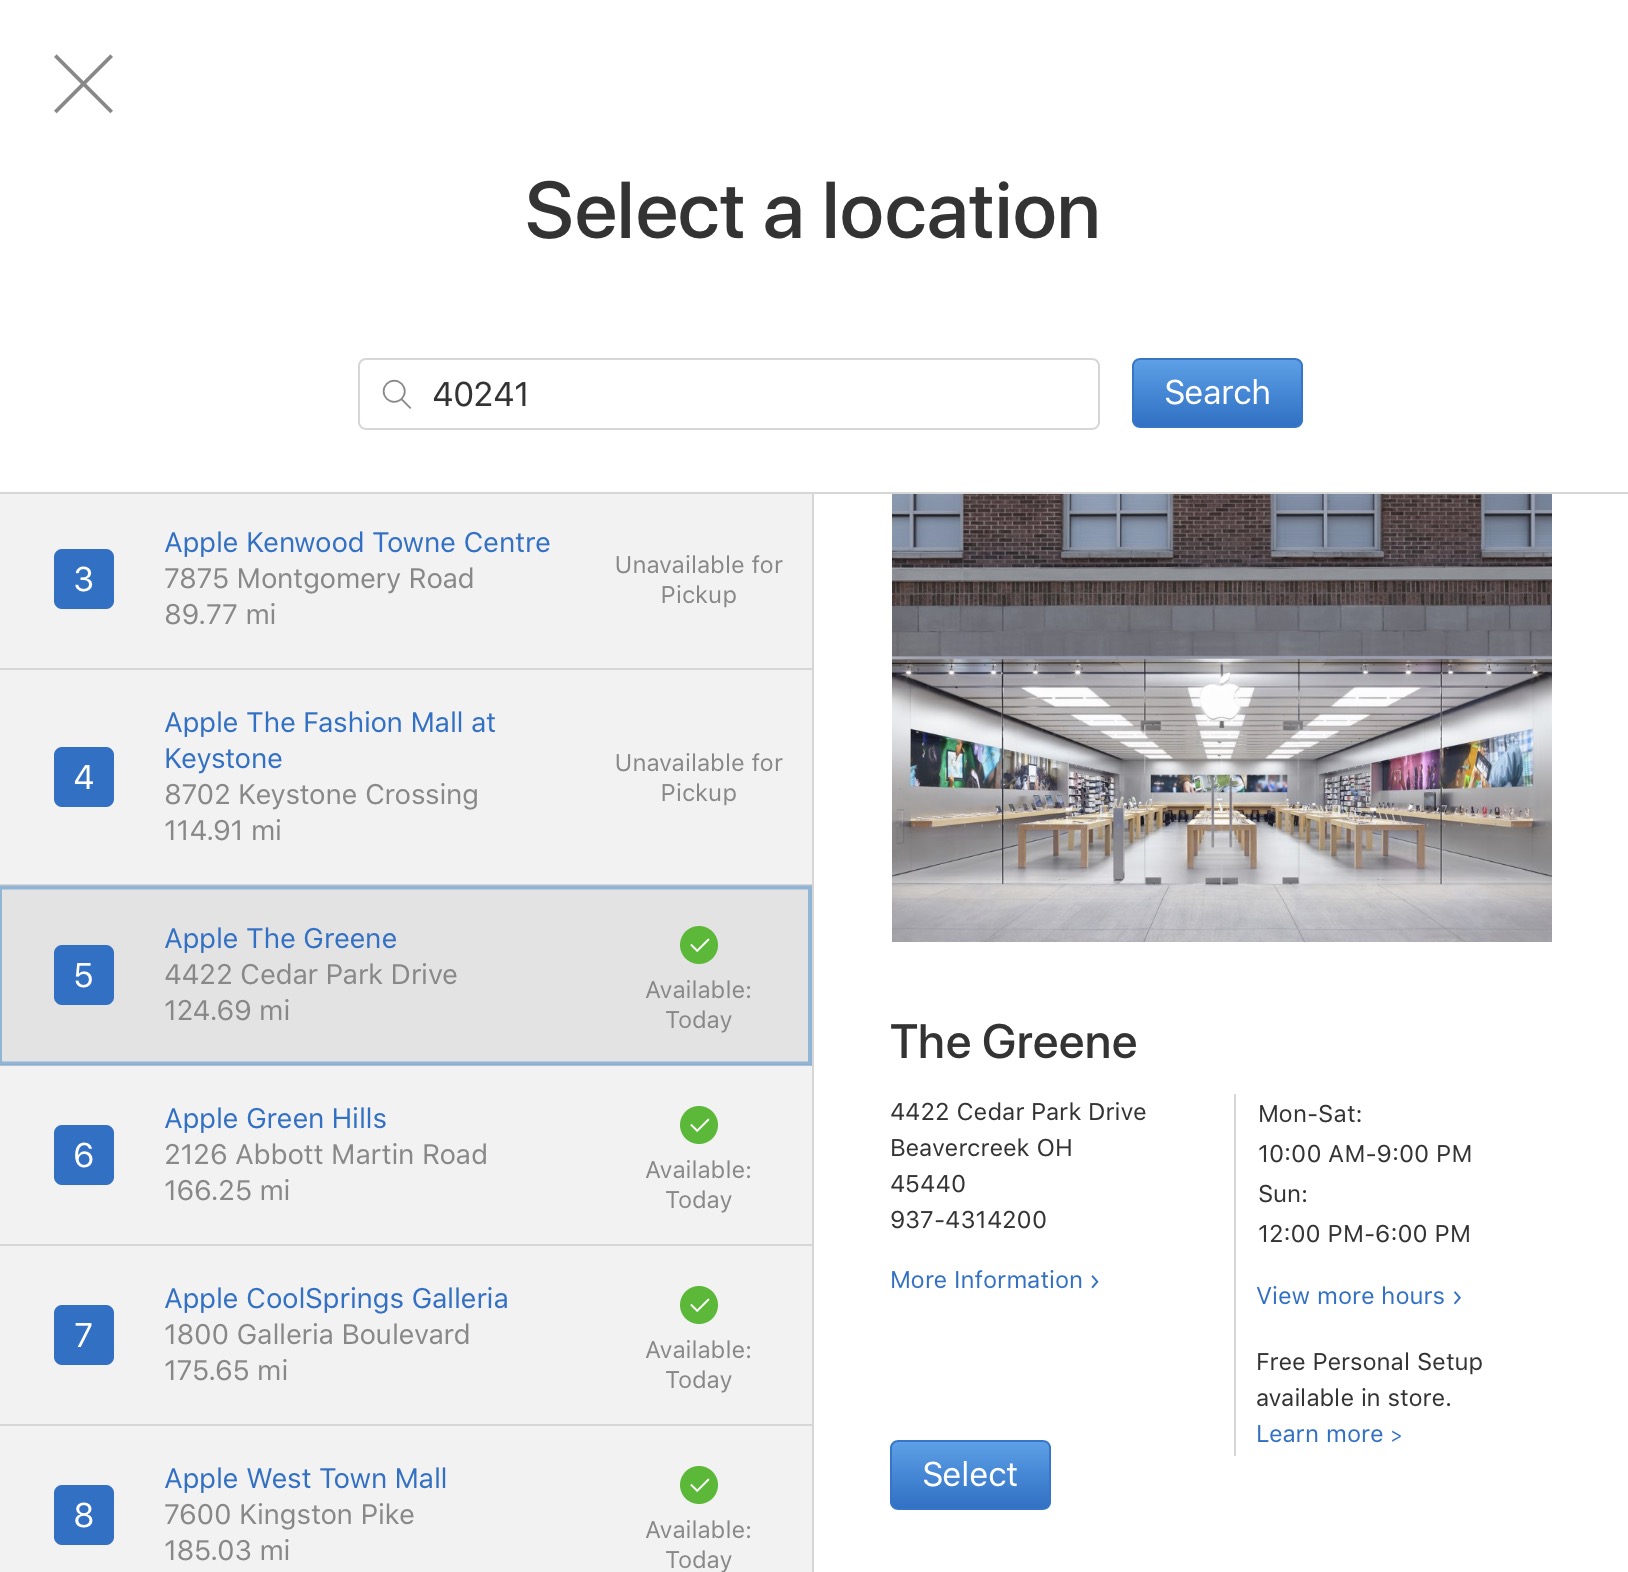Close the location selection dialog
This screenshot has width=1628, height=1572.
pyautogui.click(x=83, y=84)
